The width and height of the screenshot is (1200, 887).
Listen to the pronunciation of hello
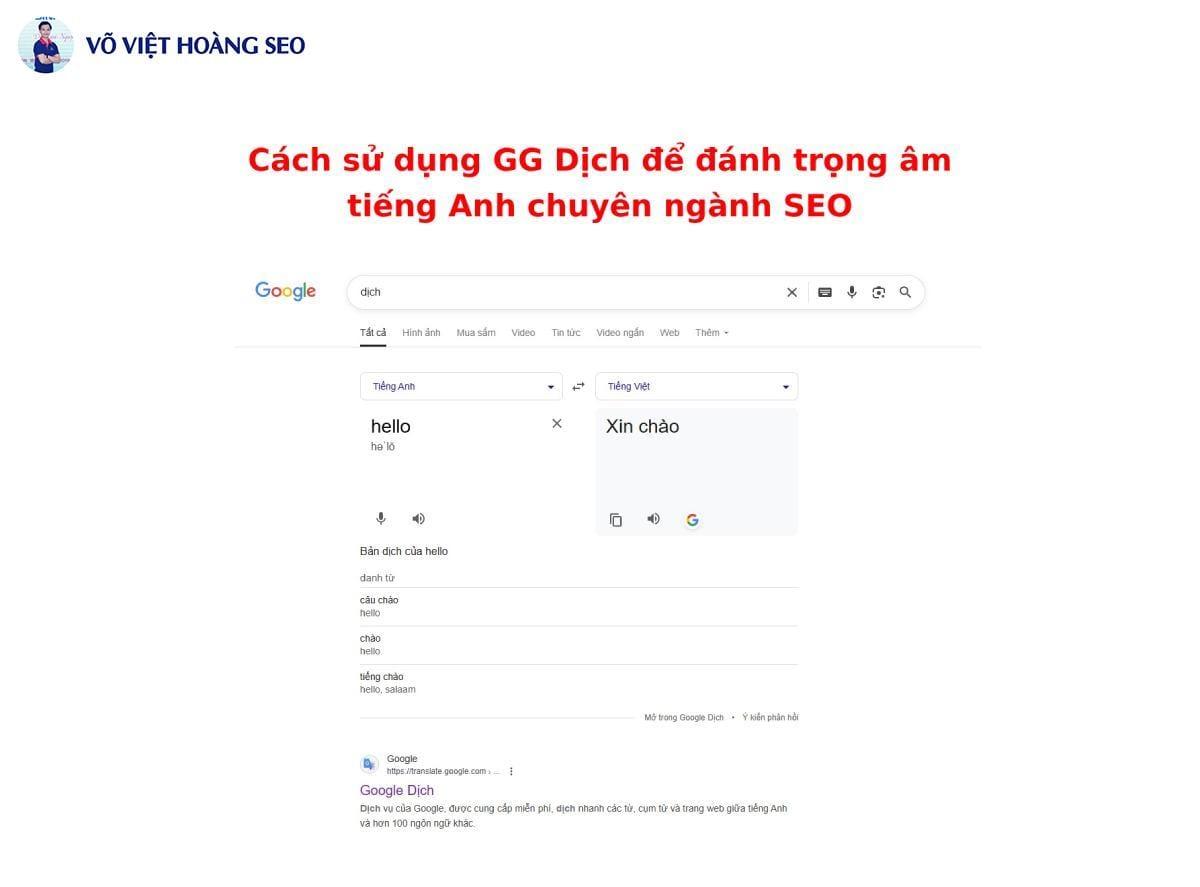418,518
